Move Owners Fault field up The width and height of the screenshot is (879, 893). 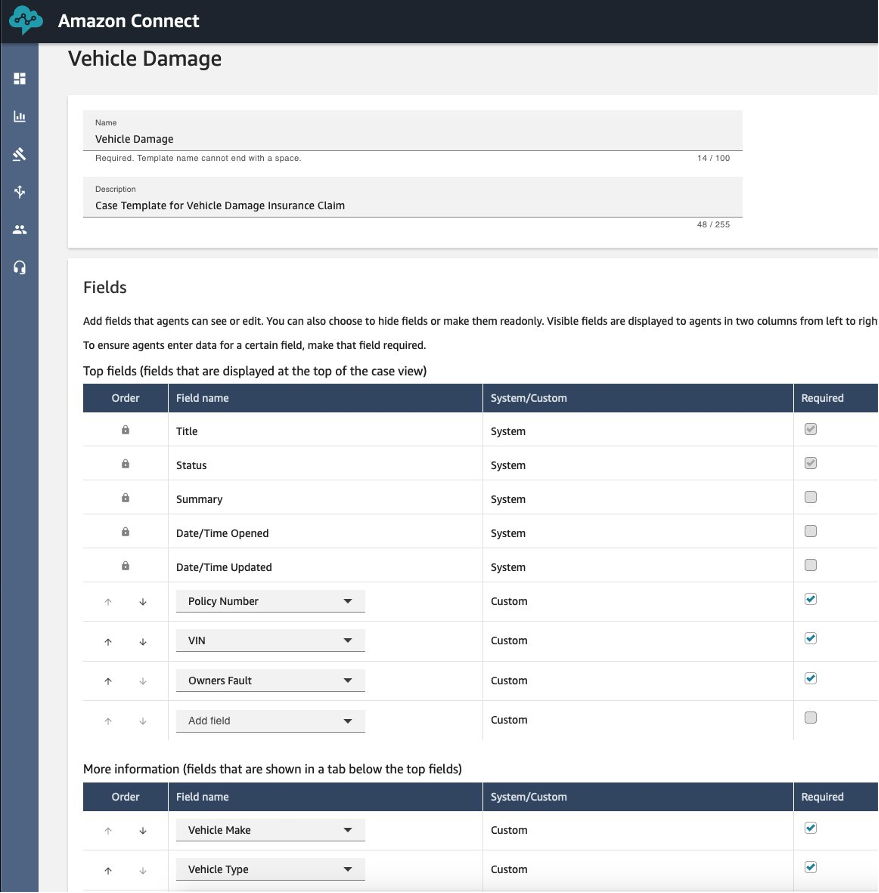[x=108, y=681]
